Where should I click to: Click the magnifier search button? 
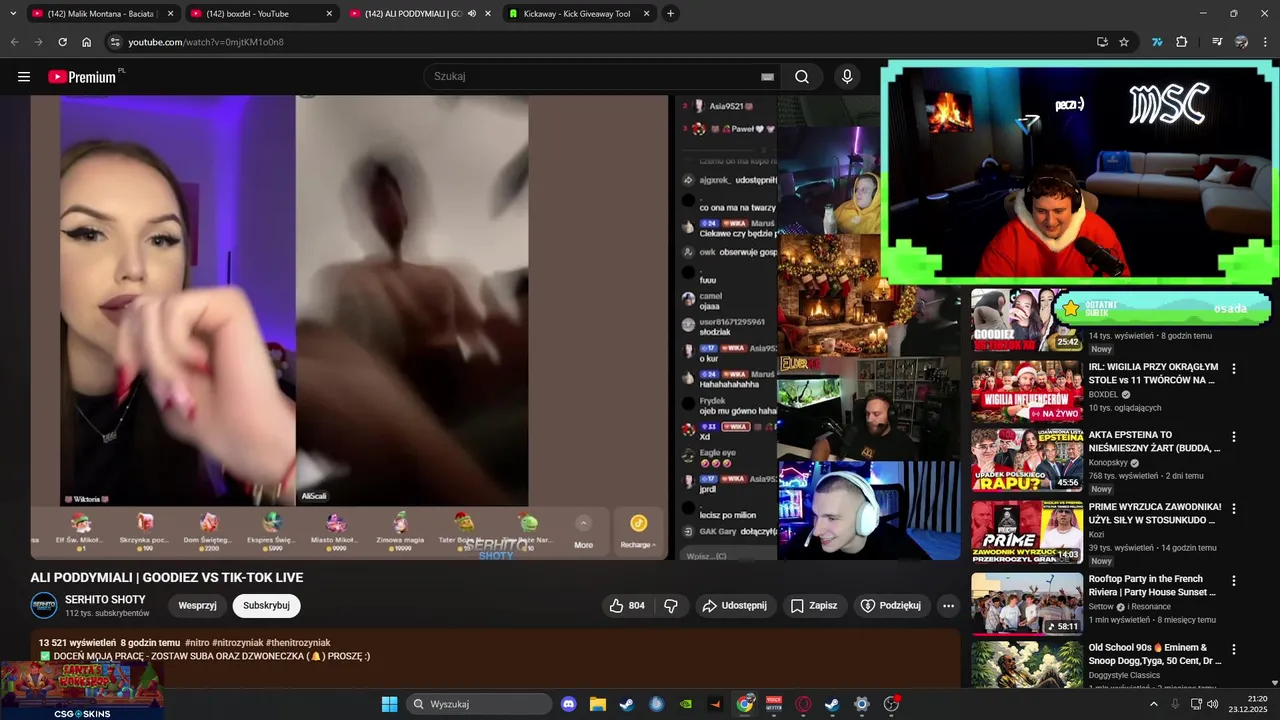[802, 77]
